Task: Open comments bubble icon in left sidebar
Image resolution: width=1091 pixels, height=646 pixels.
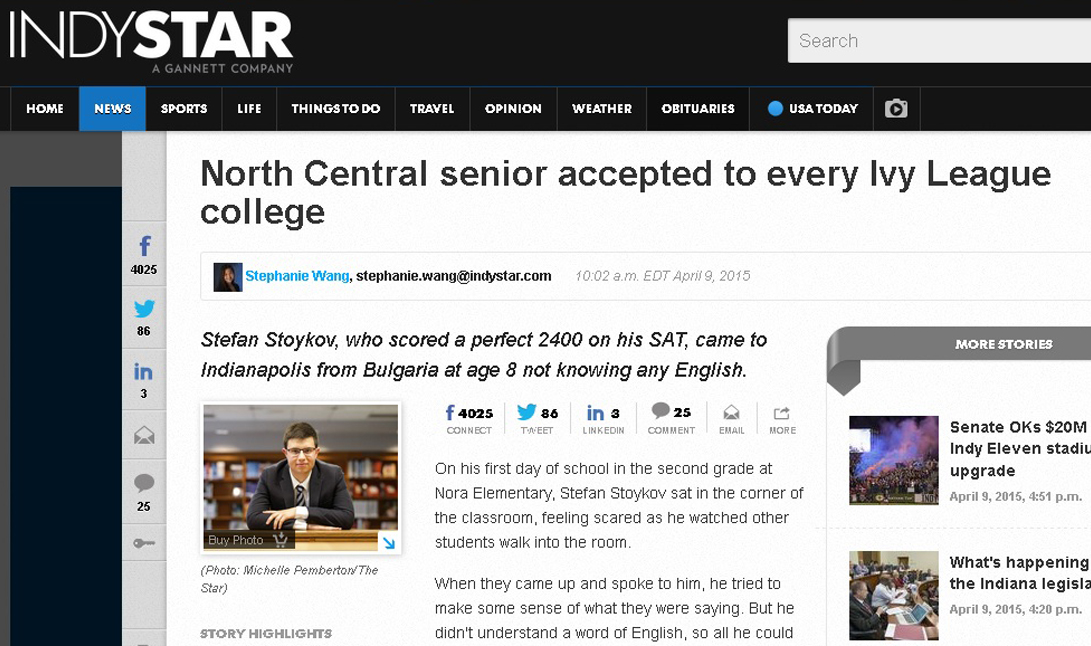Action: pyautogui.click(x=144, y=484)
